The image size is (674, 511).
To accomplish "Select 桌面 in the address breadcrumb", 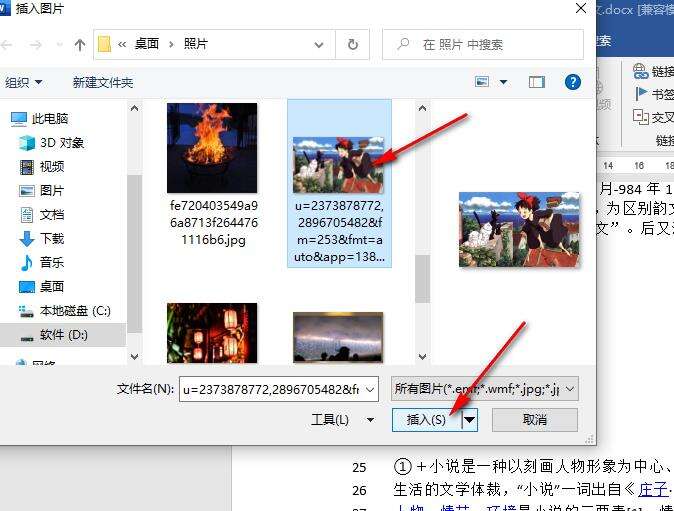I will click(x=147, y=44).
